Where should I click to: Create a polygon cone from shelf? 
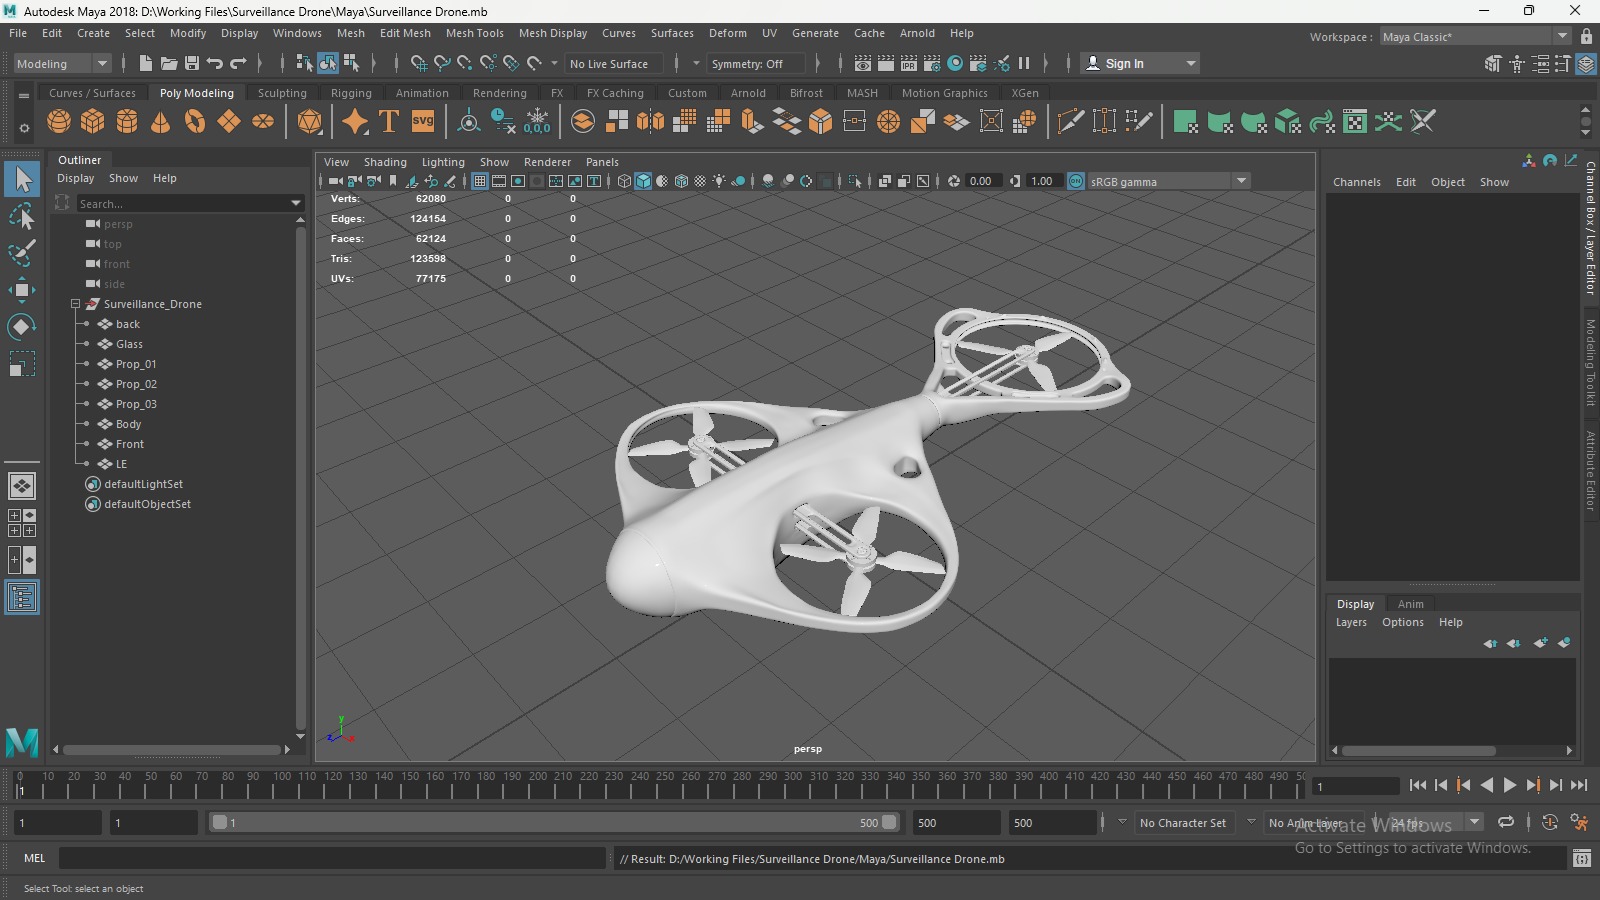click(160, 122)
